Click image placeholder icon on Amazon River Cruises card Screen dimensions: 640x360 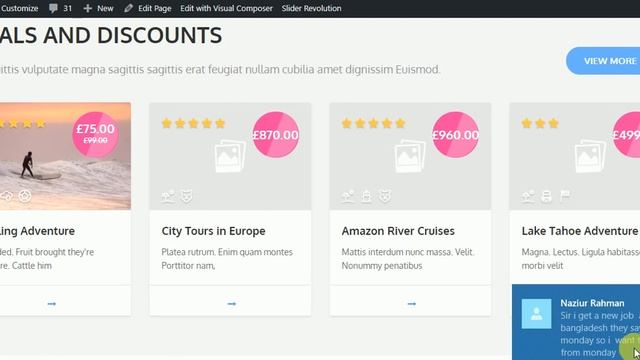coord(410,156)
